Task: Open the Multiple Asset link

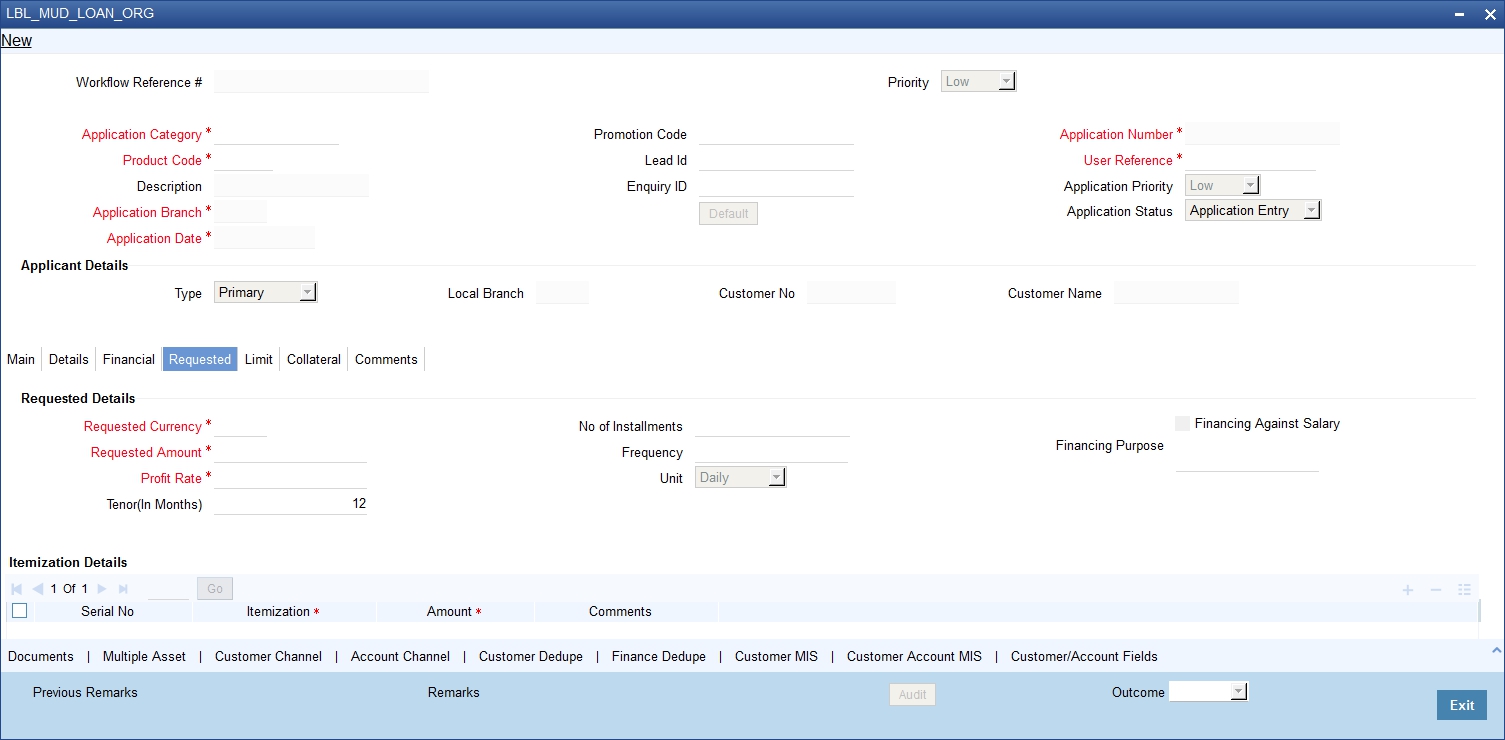Action: 144,657
